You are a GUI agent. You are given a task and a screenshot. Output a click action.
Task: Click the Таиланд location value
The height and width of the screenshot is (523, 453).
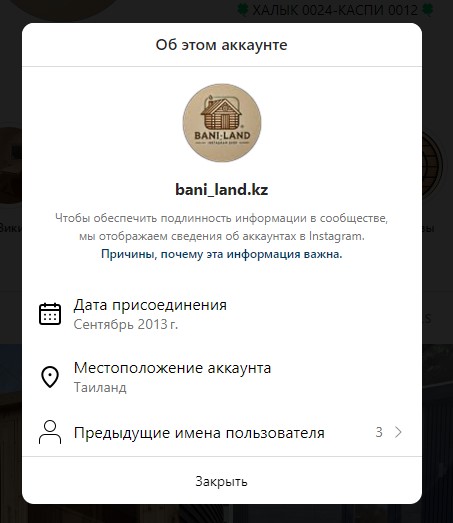[x=100, y=387]
